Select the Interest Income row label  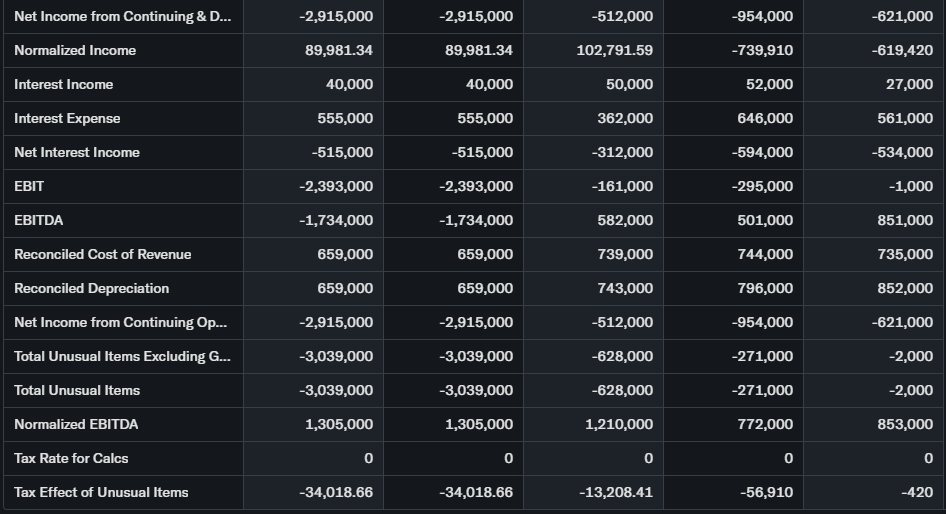pyautogui.click(x=64, y=84)
